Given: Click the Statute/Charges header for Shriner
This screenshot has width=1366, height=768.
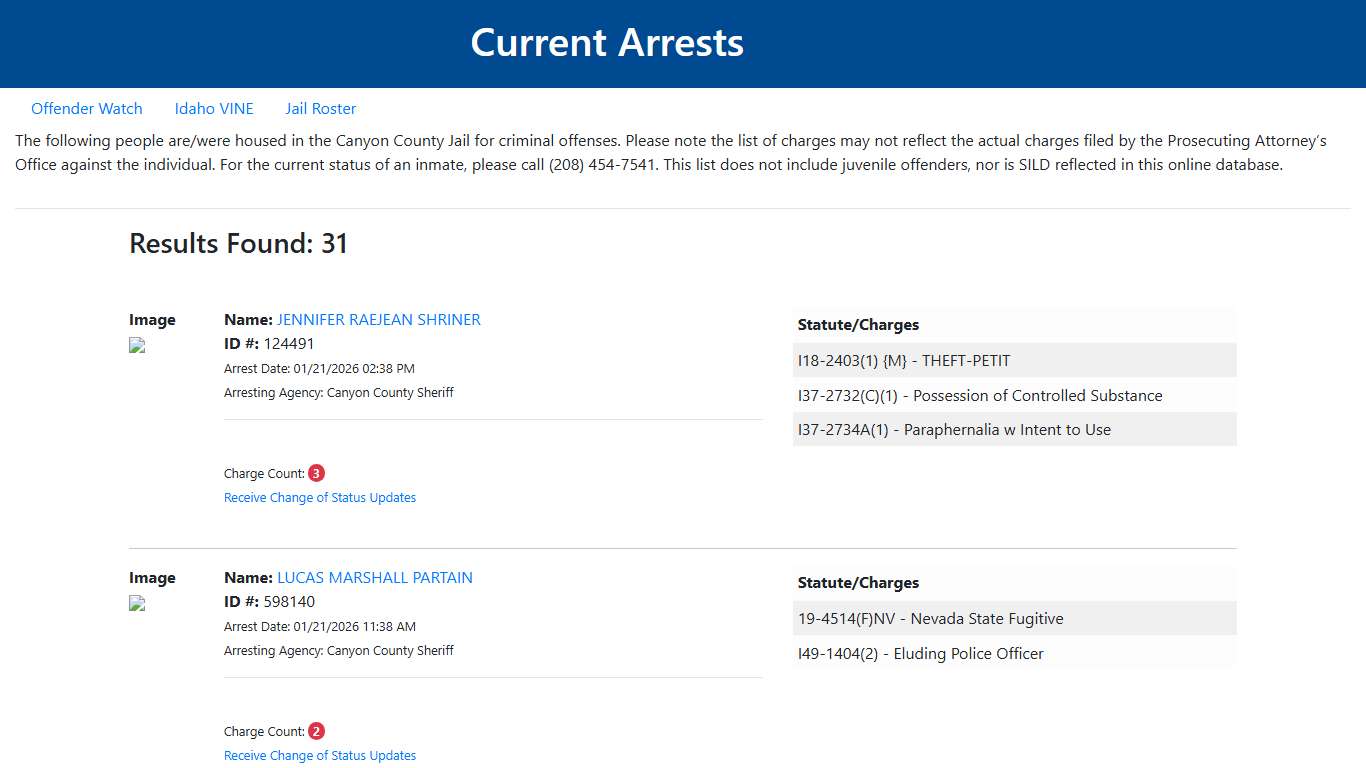Looking at the screenshot, I should coord(858,324).
